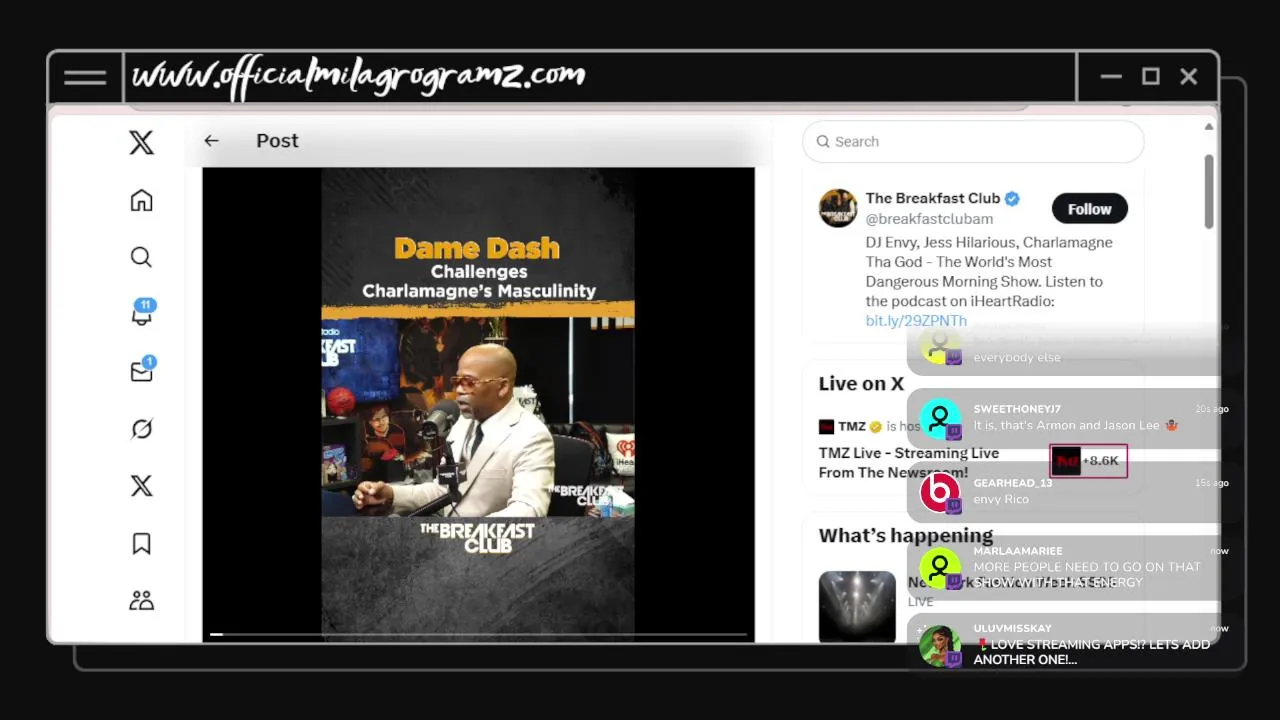Viewport: 1280px width, 720px height.
Task: Click the hamburger menu in overlay title bar
Action: point(85,77)
